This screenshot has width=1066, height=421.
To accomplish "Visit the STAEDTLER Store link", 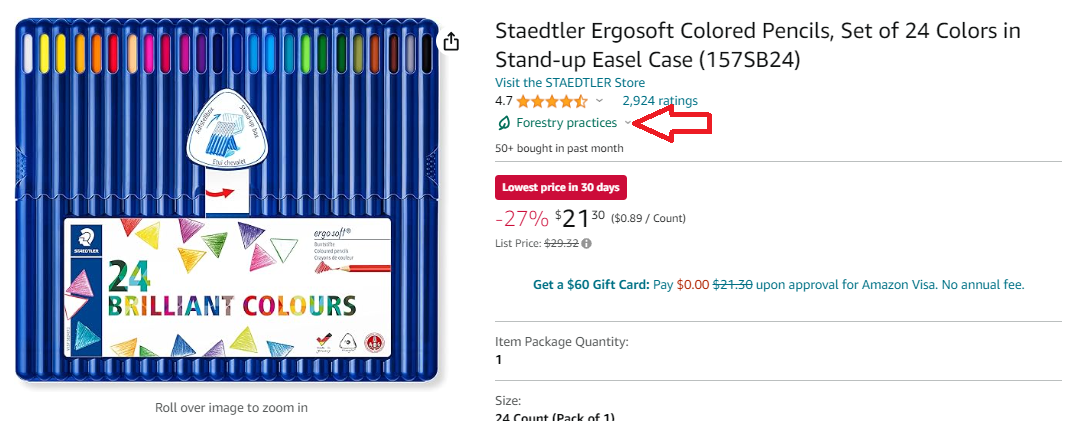I will (570, 82).
